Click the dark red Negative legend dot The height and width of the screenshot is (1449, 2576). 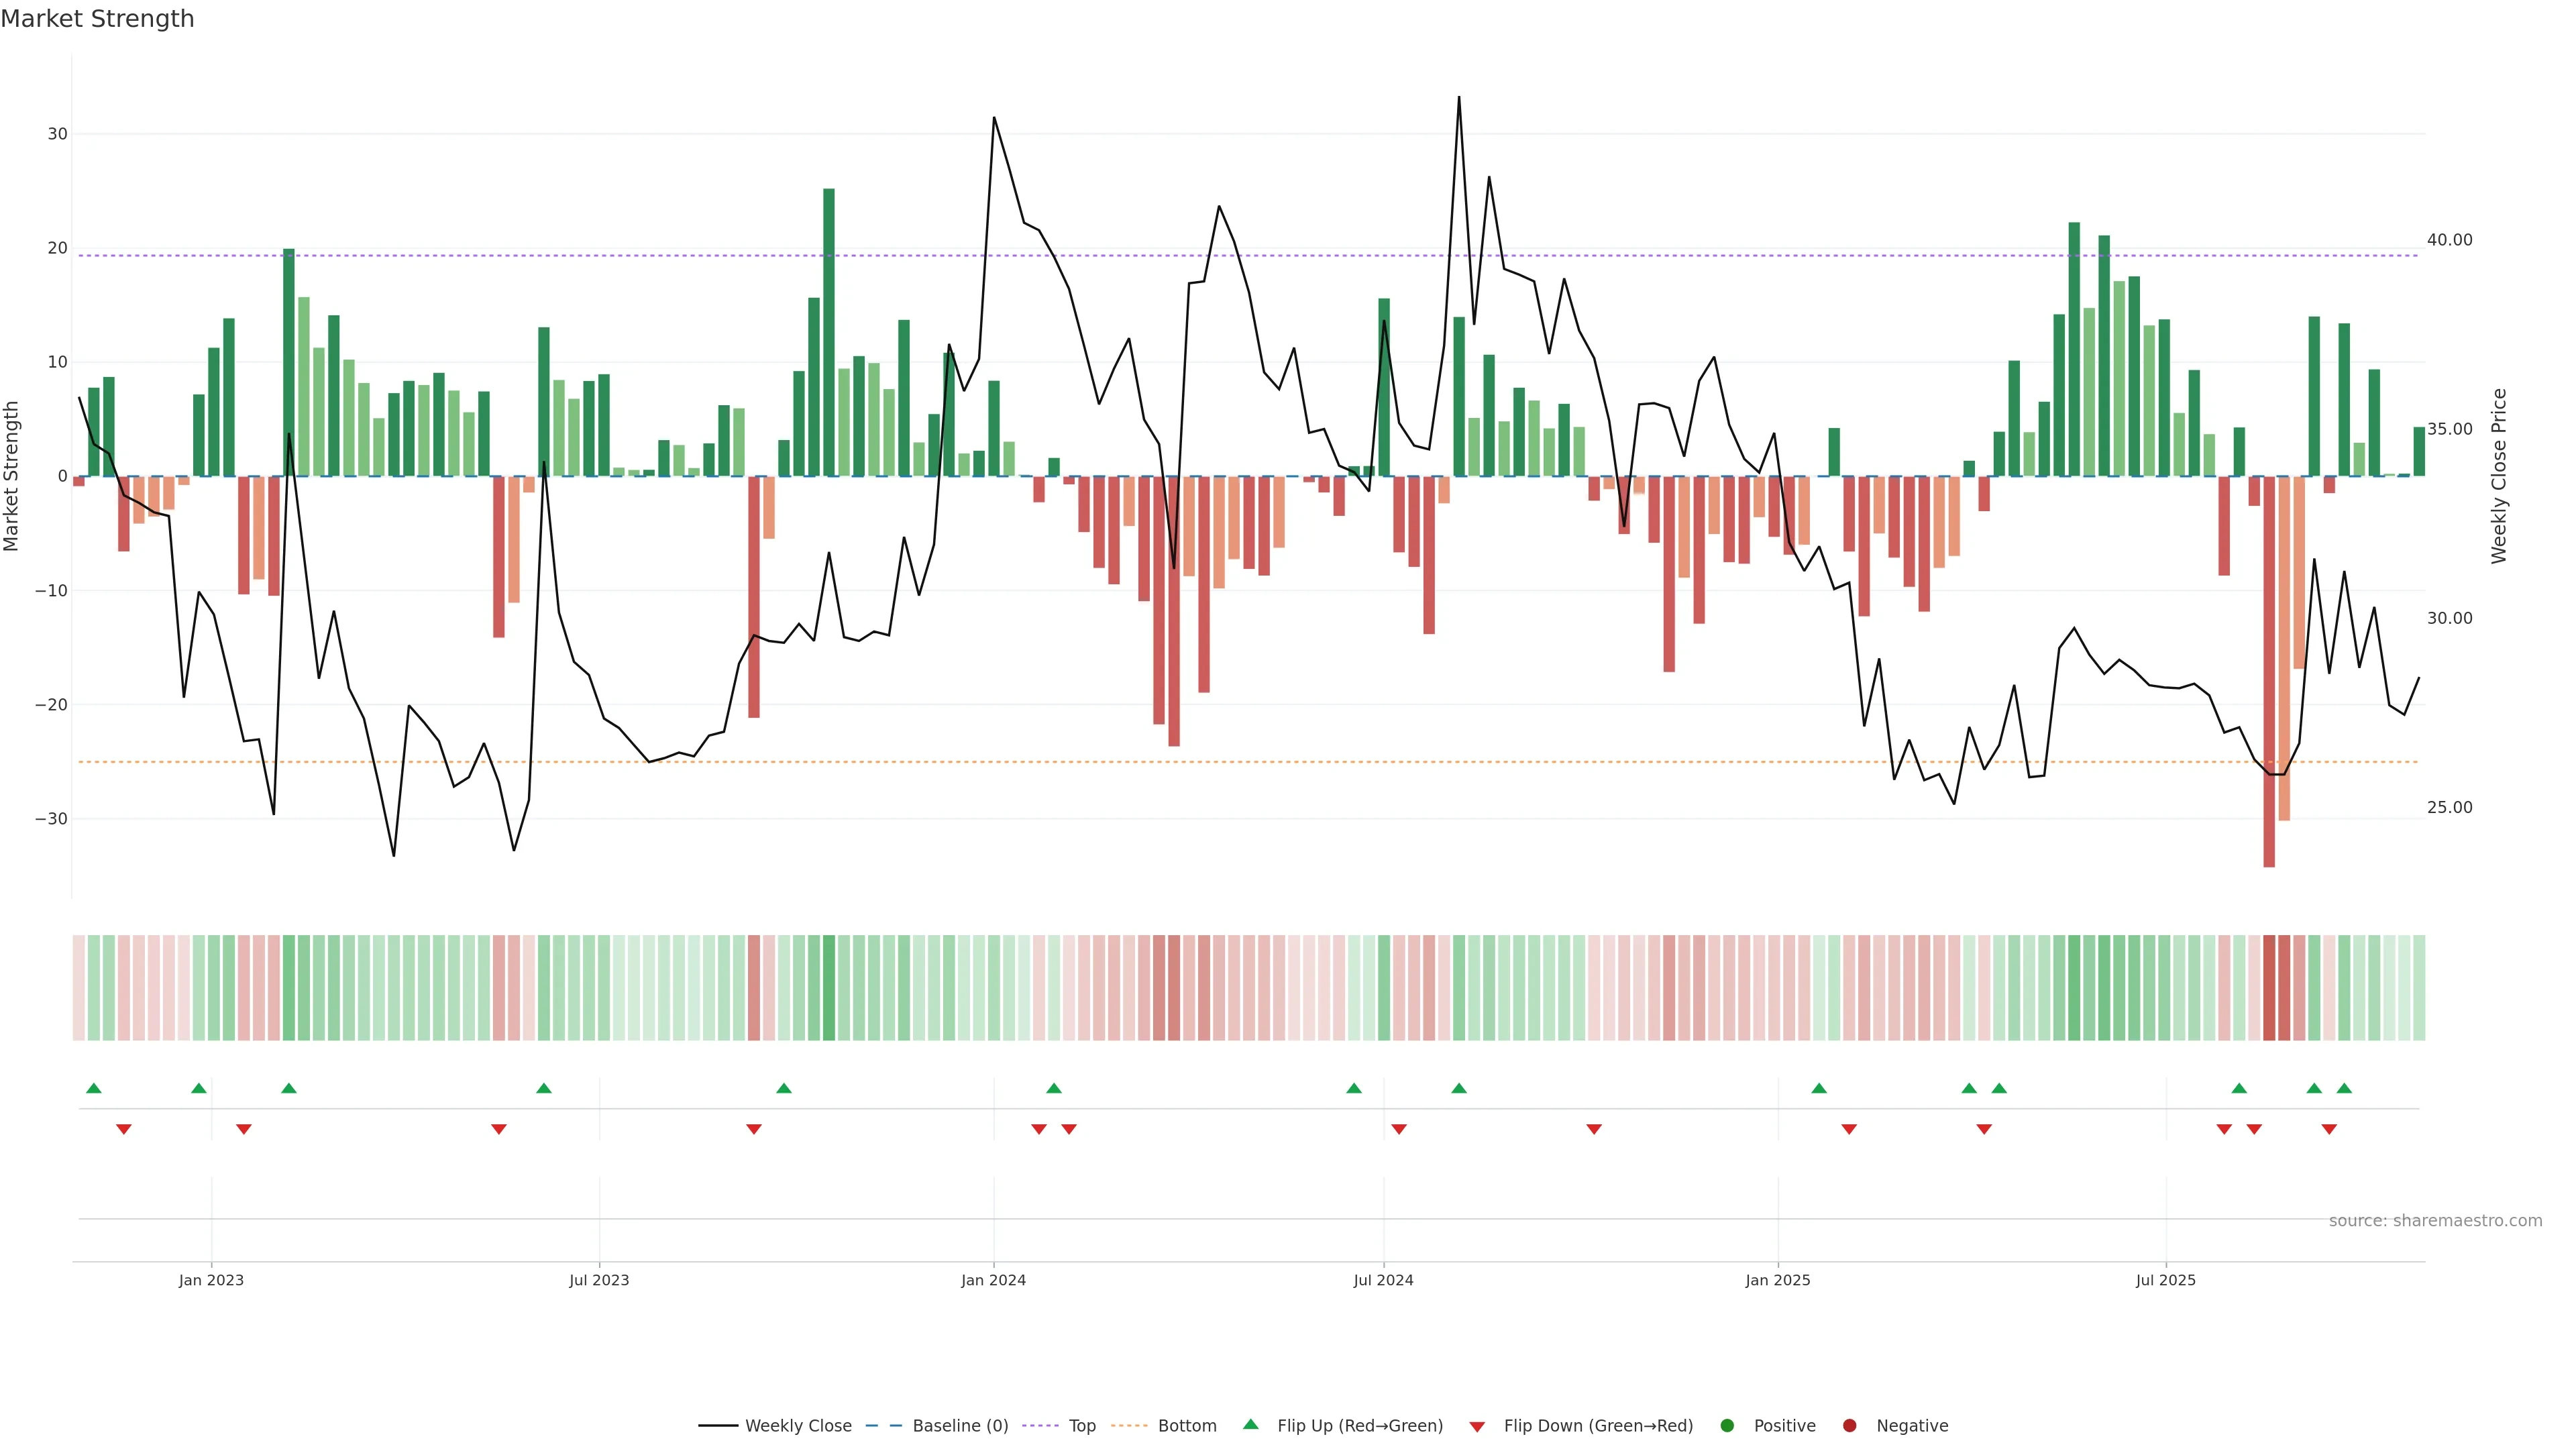click(1849, 1425)
